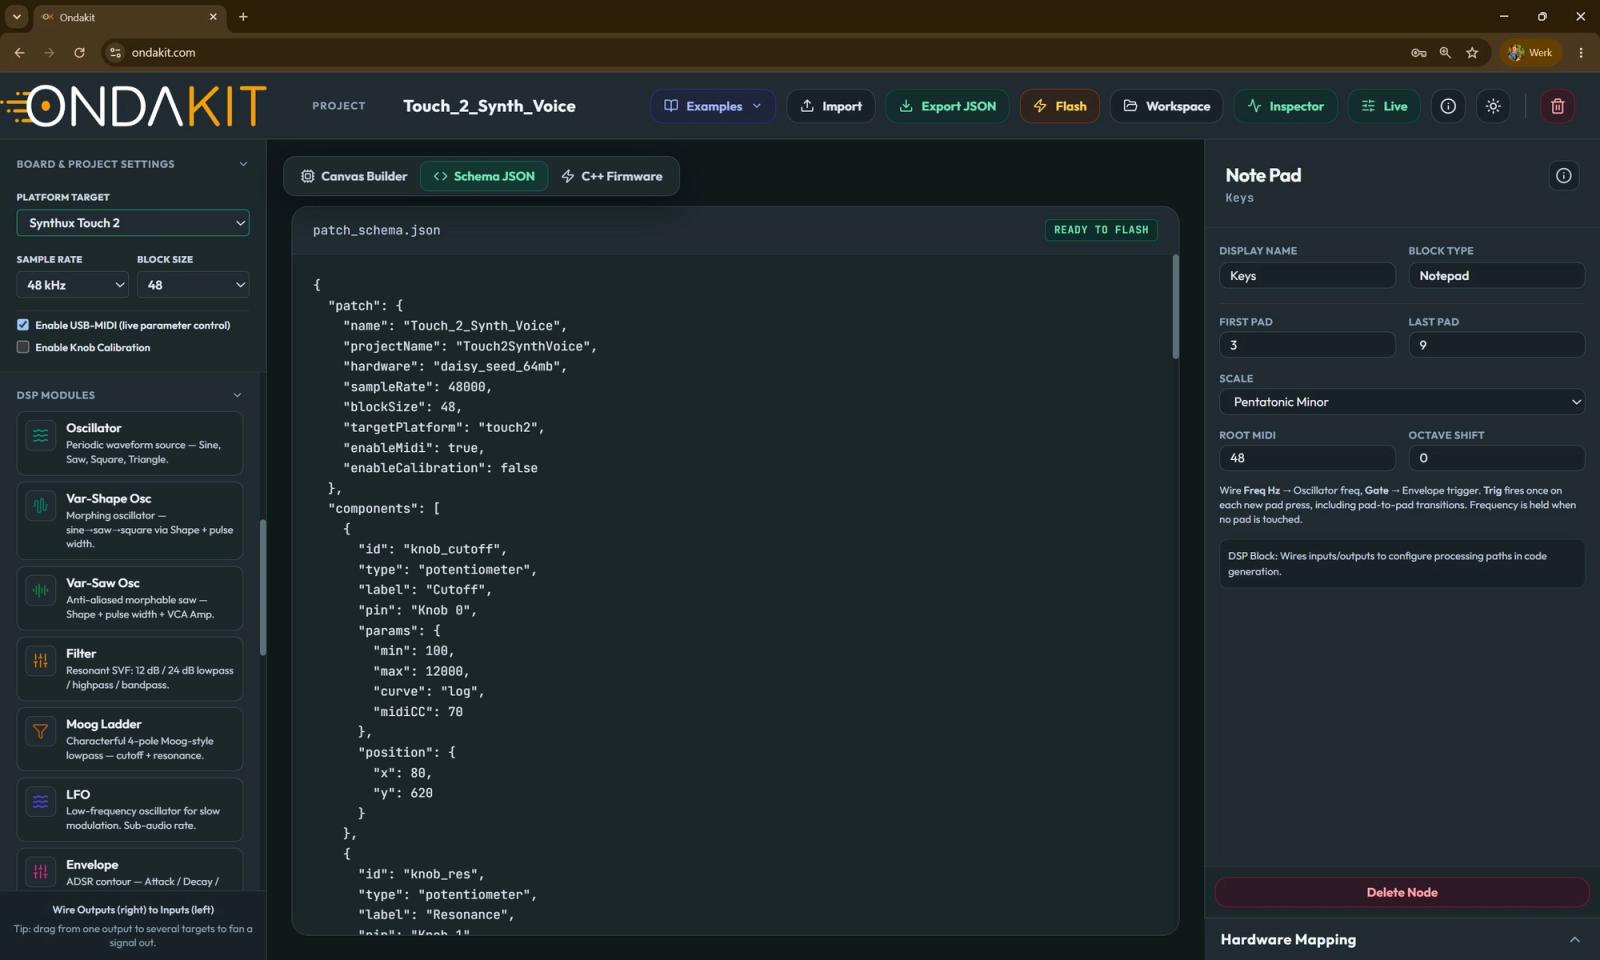
Task: Open Scale Pentatonic Minor dropdown
Action: [x=1402, y=402]
